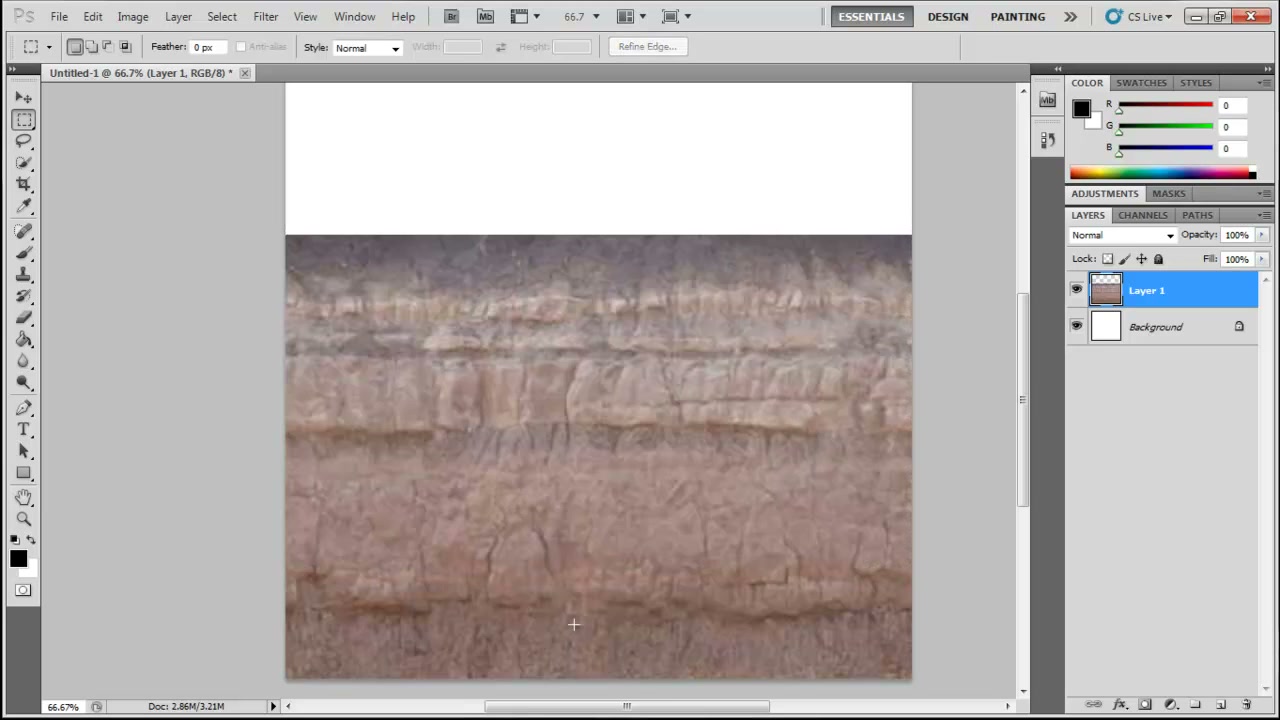Select the Lasso tool
Viewport: 1280px width, 720px height.
pos(24,141)
